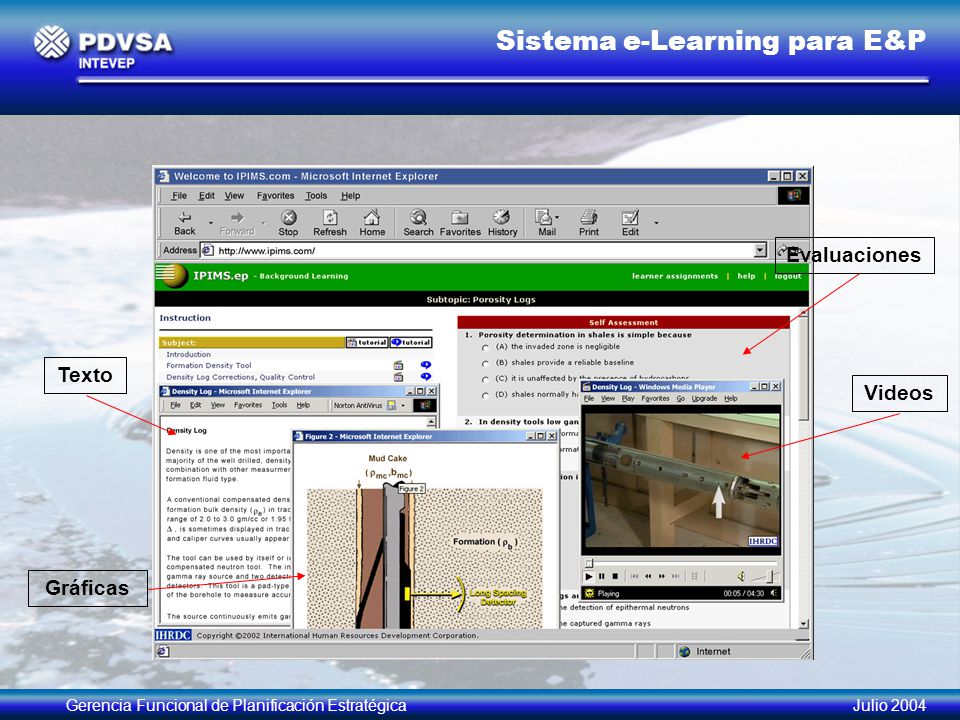Click the logout link
The image size is (960, 720).
787,276
